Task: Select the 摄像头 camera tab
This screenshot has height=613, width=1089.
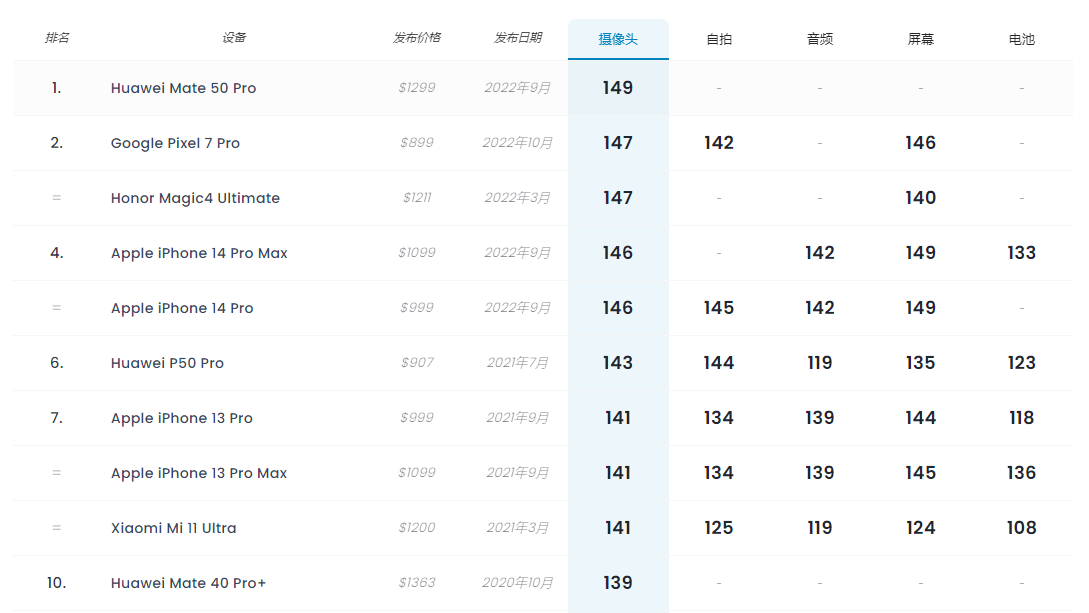Action: tap(618, 40)
